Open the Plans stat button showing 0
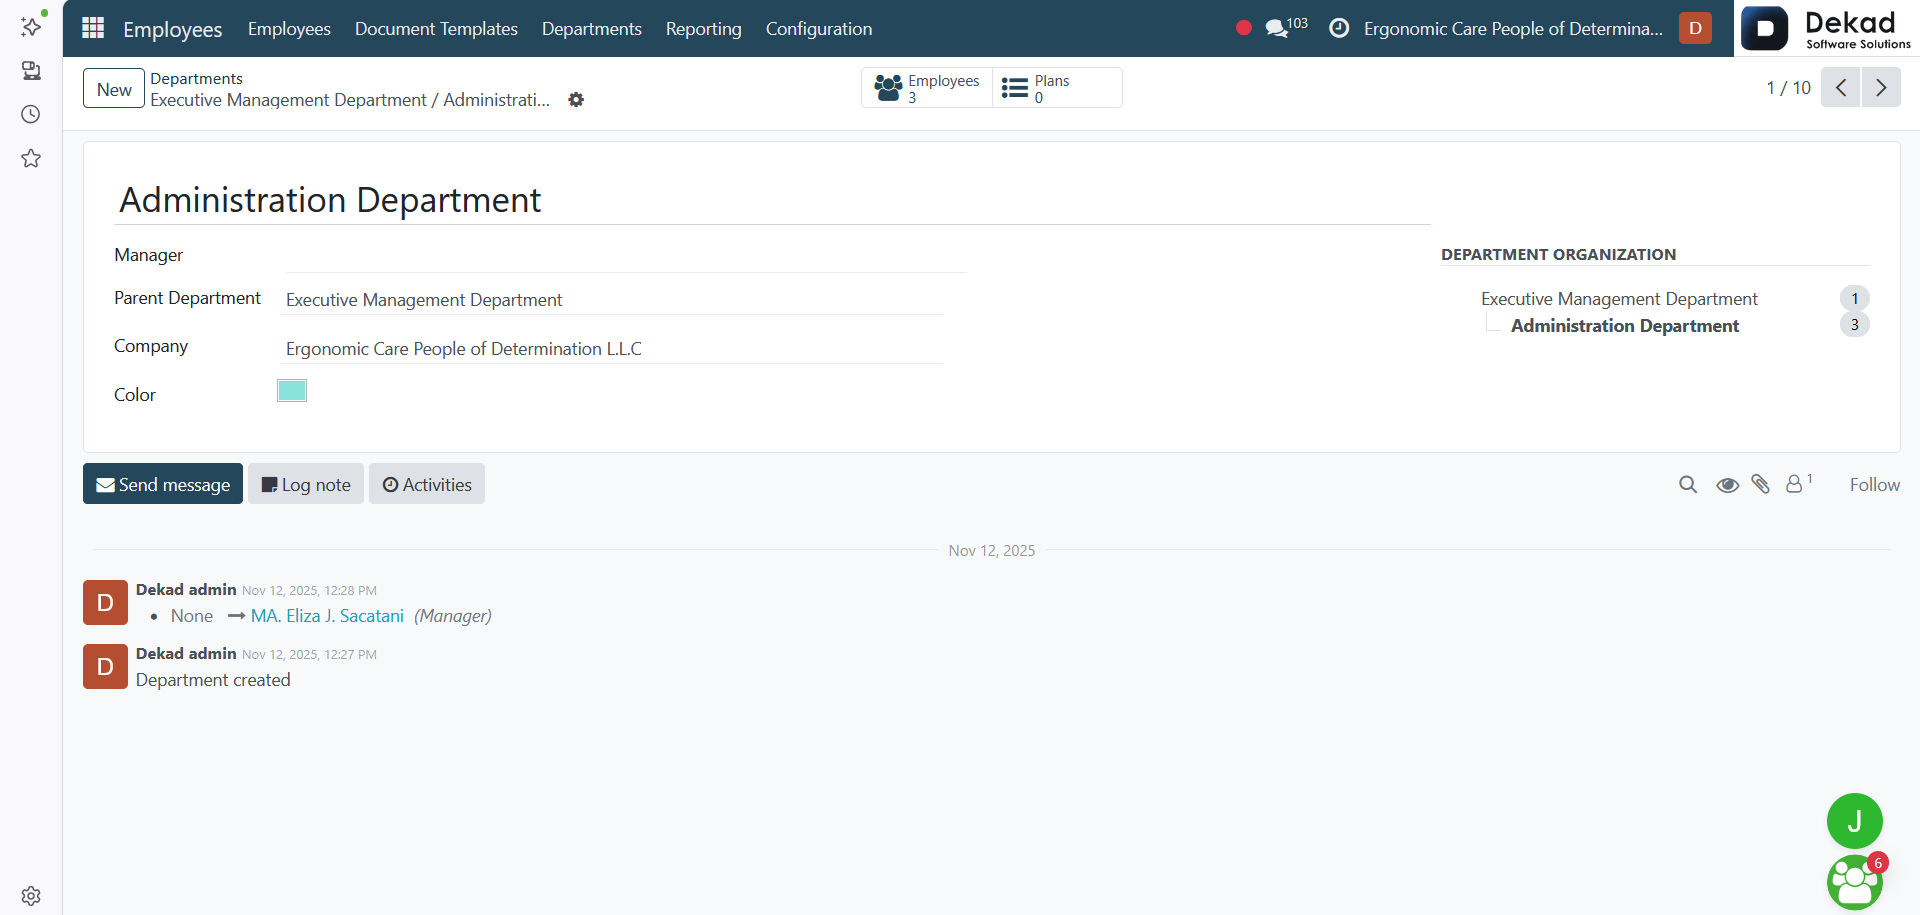 (1057, 88)
